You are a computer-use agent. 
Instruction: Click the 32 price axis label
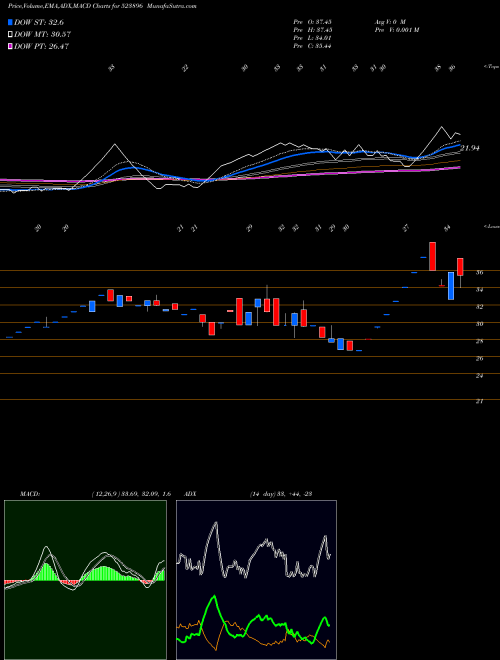(479, 307)
